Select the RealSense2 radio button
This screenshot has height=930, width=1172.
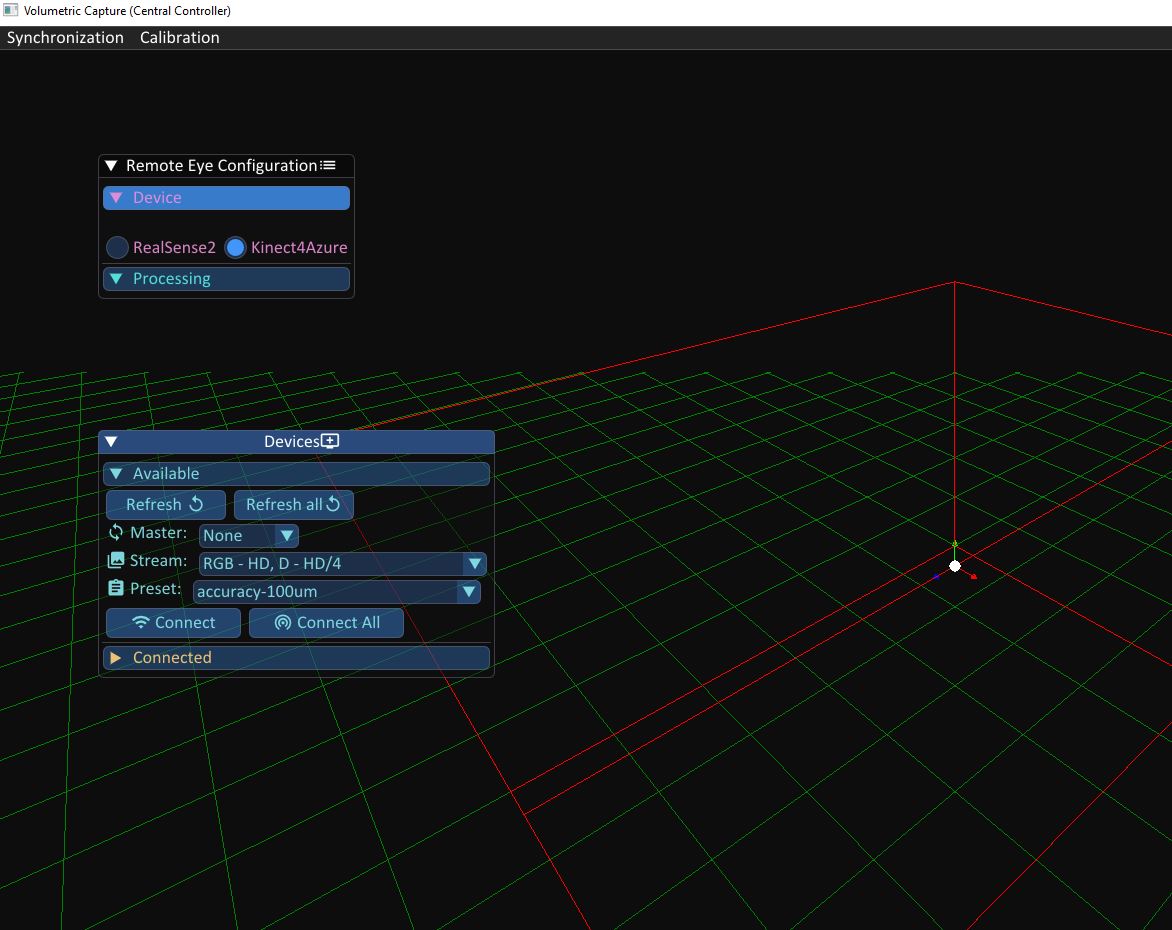pyautogui.click(x=117, y=247)
